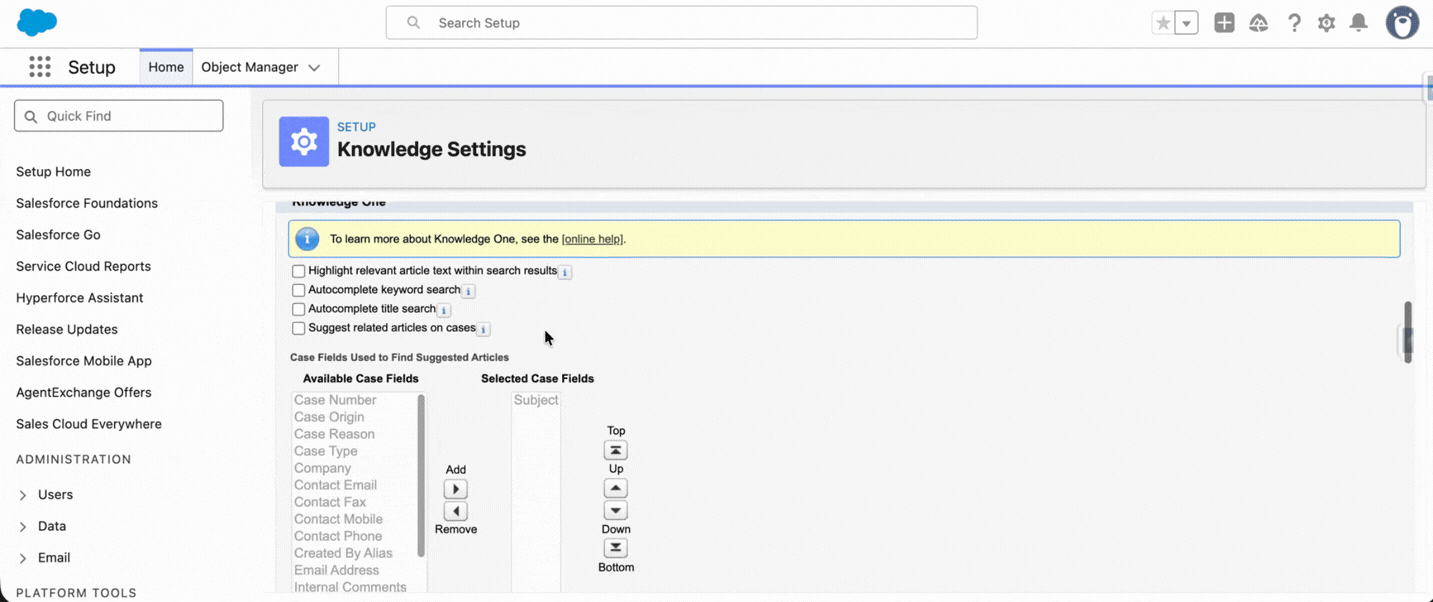Open Salesforce Foundations
1433x602 pixels.
pyautogui.click(x=87, y=203)
